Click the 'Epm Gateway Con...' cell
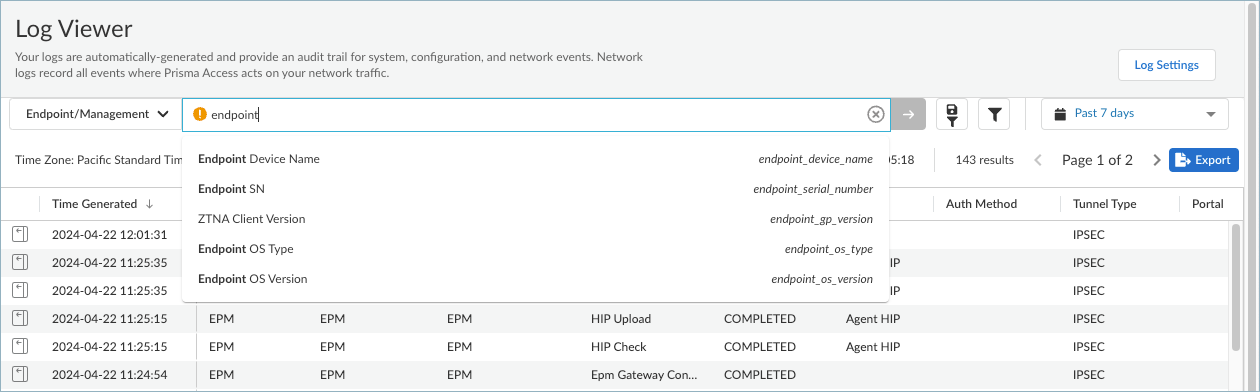 pyautogui.click(x=644, y=375)
